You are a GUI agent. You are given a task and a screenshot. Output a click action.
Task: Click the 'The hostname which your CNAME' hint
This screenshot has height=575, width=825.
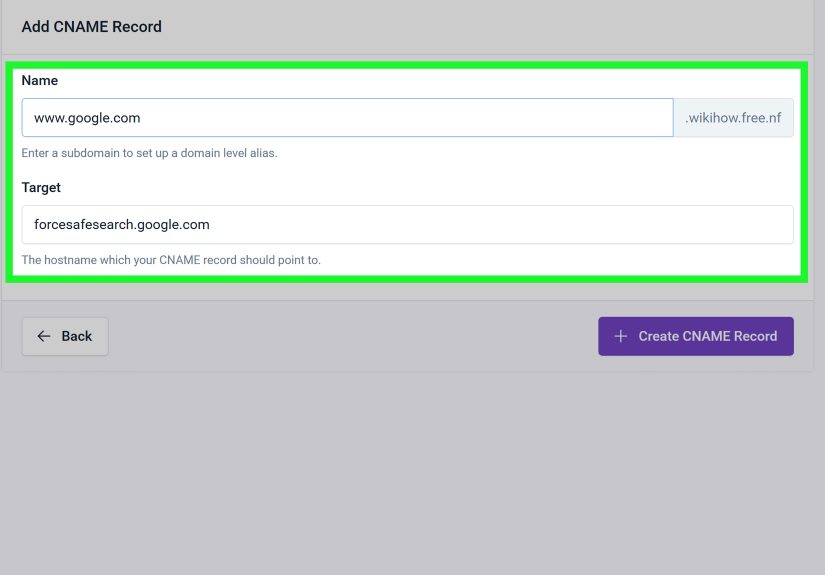tap(171, 260)
